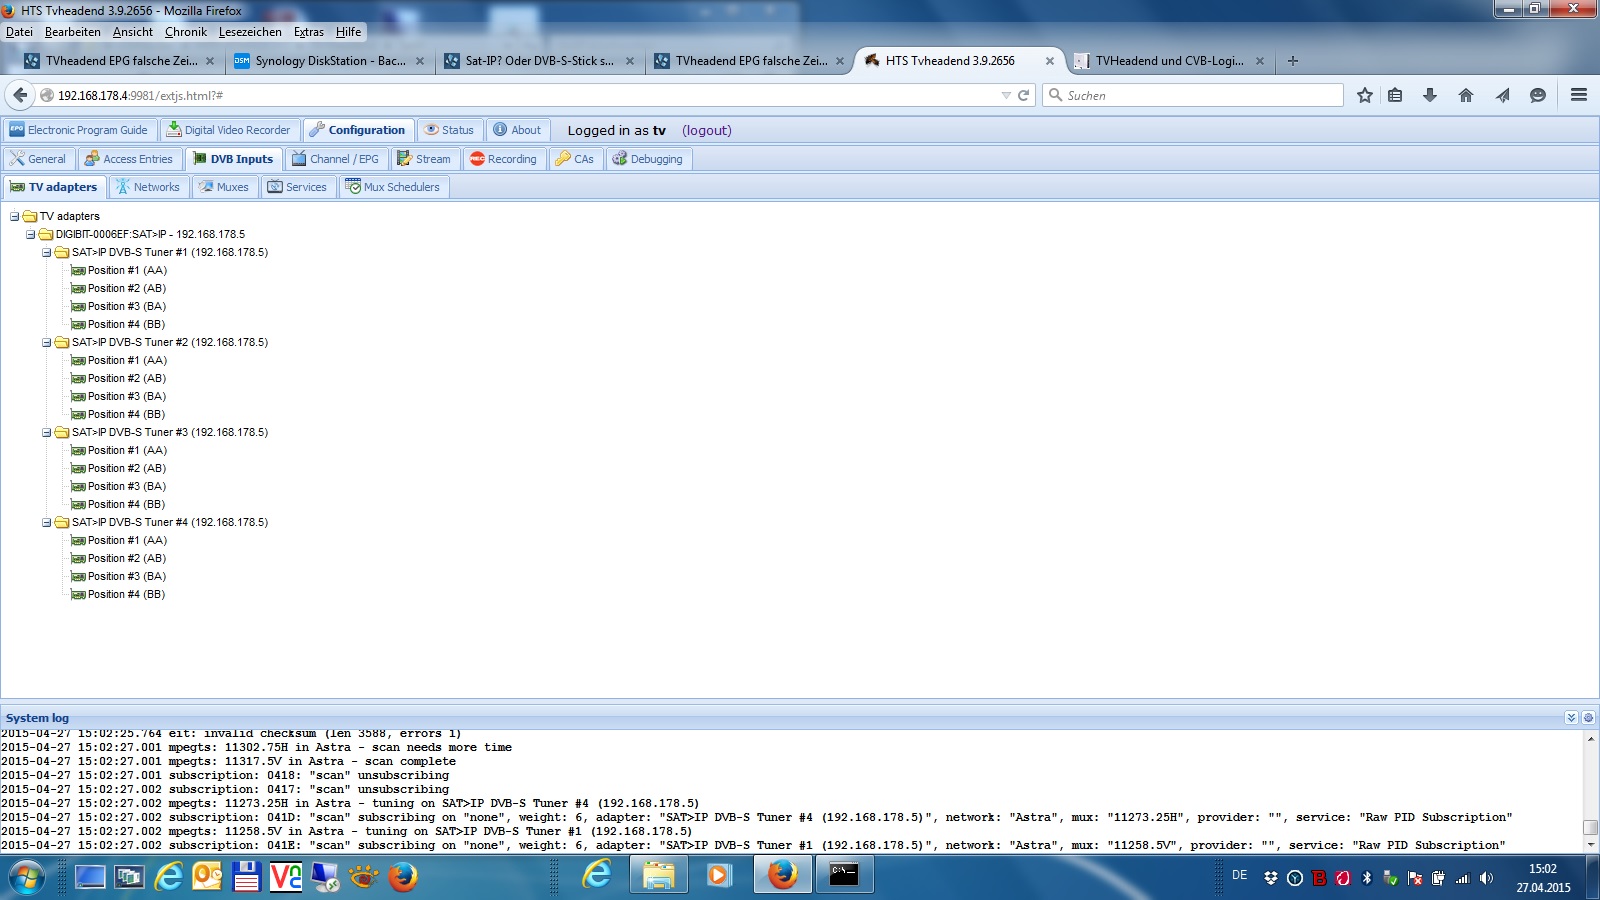This screenshot has height=900, width=1600.
Task: Open command prompt from taskbar
Action: [845, 876]
